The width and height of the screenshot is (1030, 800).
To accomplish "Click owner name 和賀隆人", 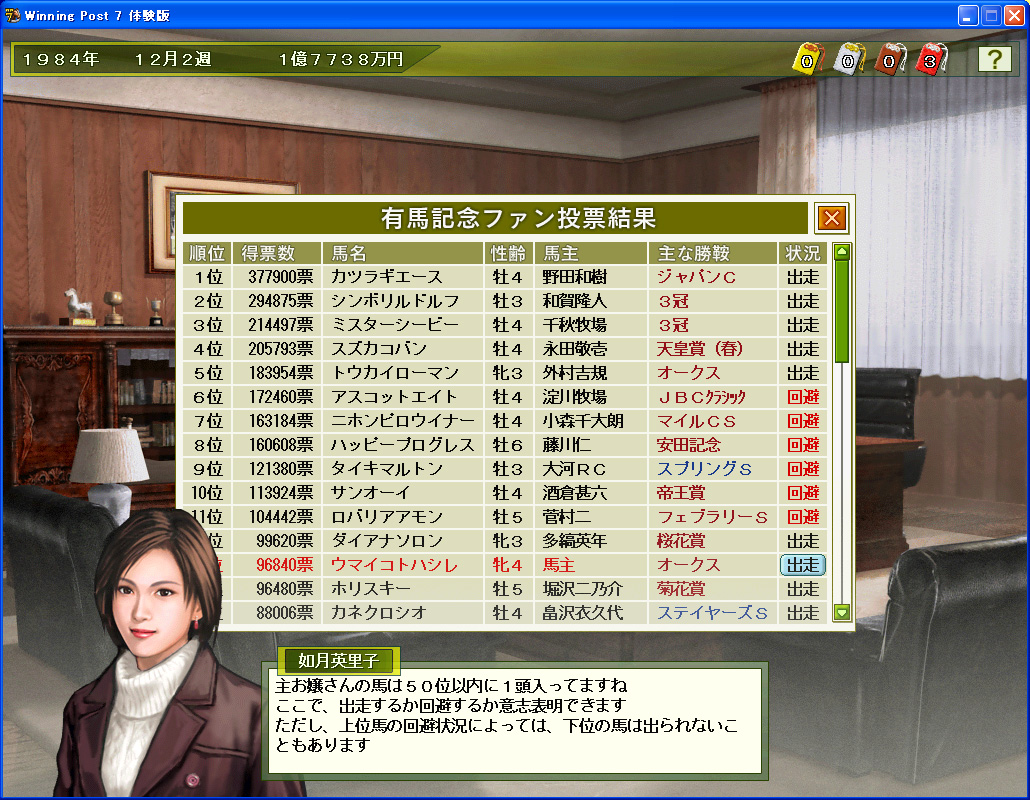I will (574, 301).
